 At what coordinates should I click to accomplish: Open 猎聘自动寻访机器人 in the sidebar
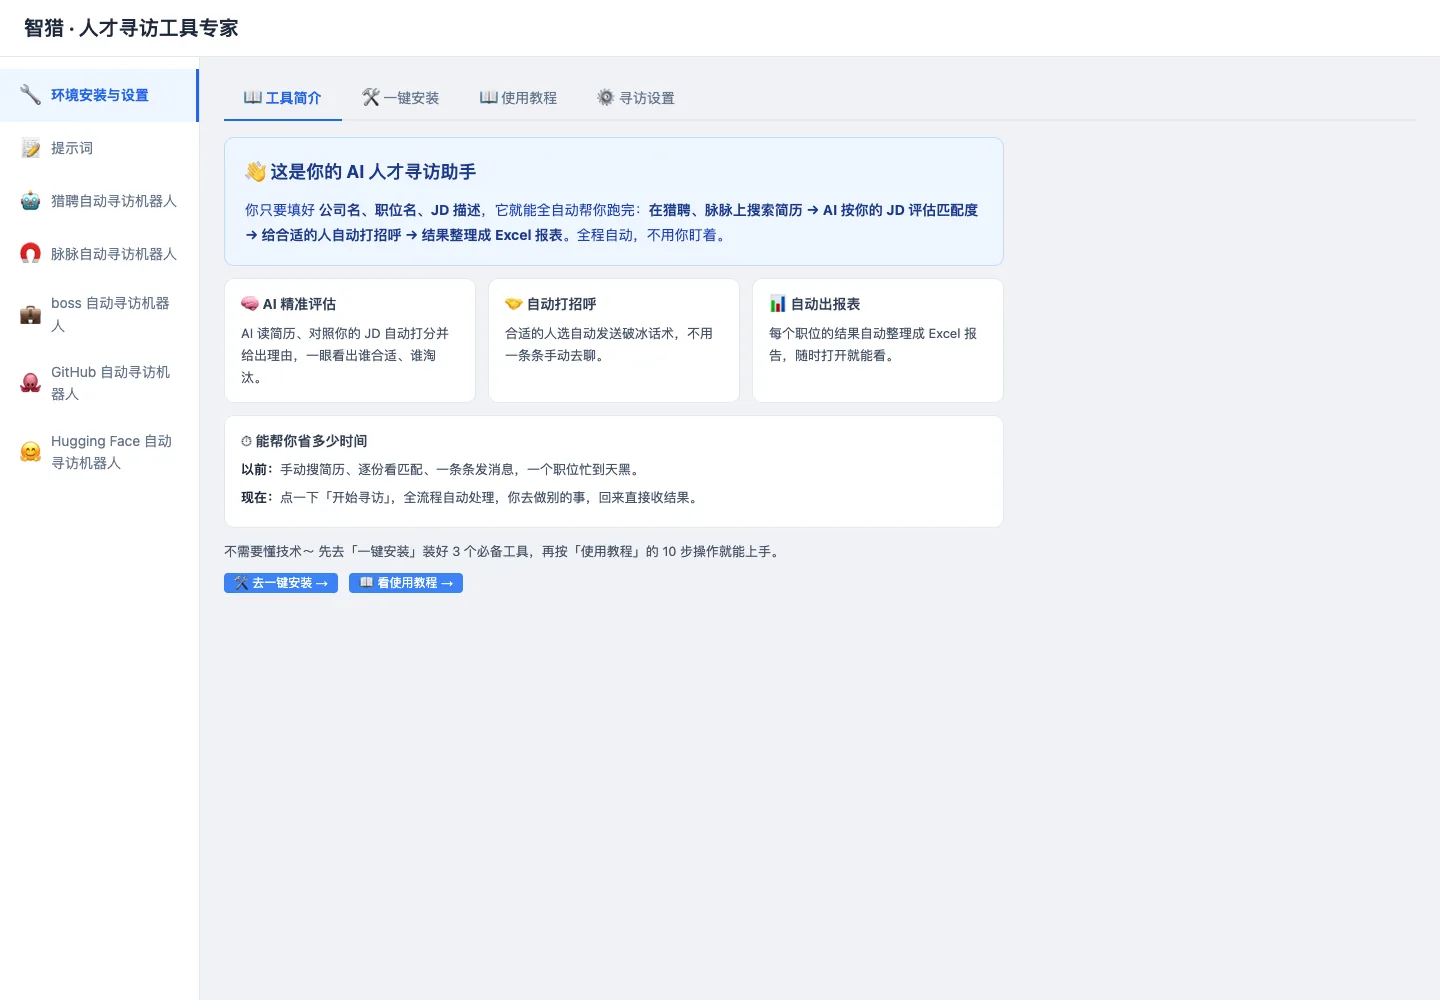pyautogui.click(x=99, y=201)
